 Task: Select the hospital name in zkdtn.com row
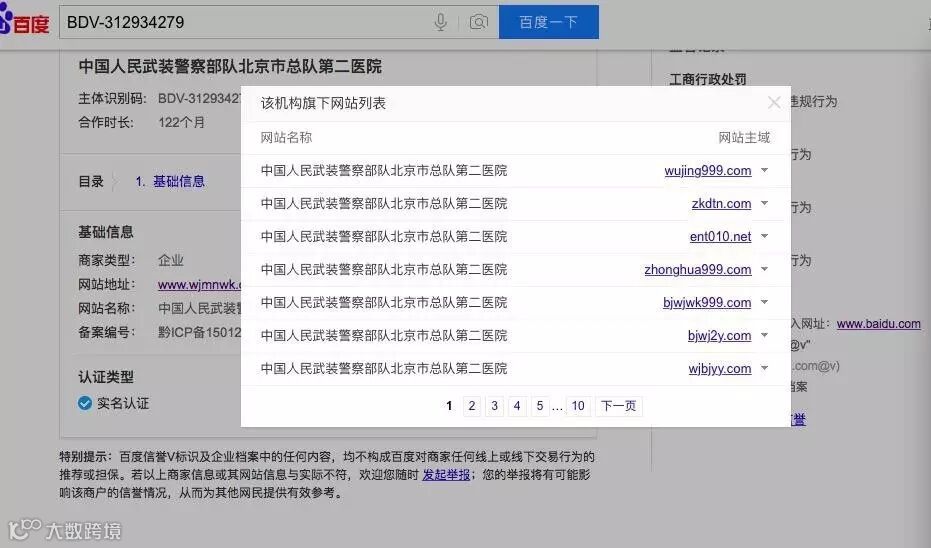pyautogui.click(x=384, y=204)
